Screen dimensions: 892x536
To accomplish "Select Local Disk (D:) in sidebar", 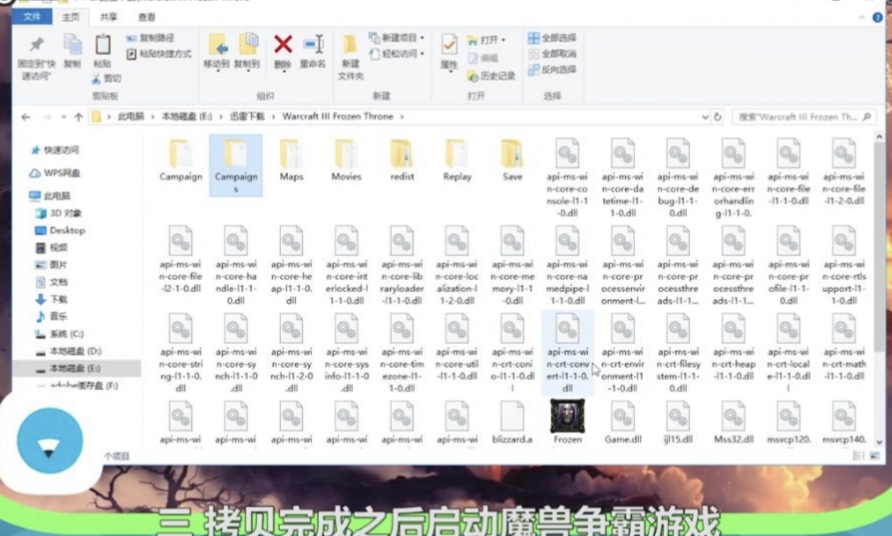I will 69,351.
